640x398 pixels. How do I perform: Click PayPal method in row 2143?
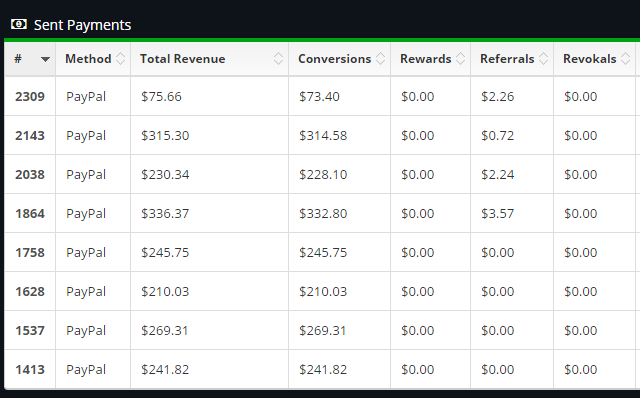coord(86,136)
